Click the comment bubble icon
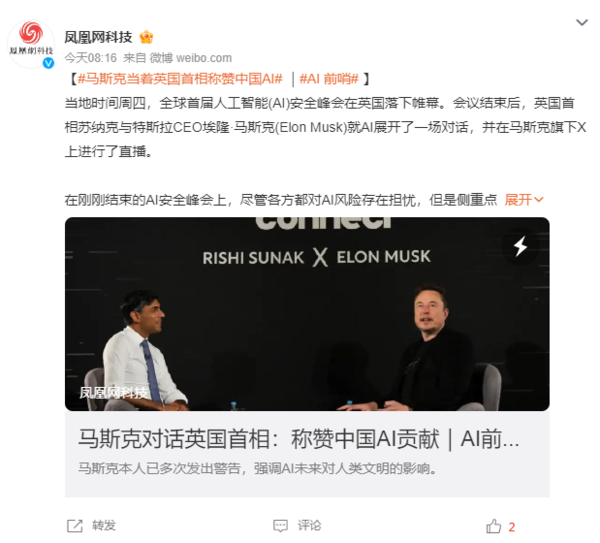 click(x=280, y=526)
